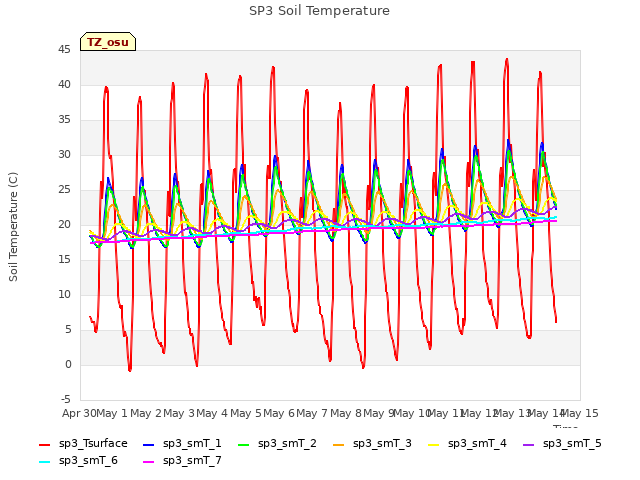
Task: Click the May 15 x-axis tick label
Action: coord(580,413)
